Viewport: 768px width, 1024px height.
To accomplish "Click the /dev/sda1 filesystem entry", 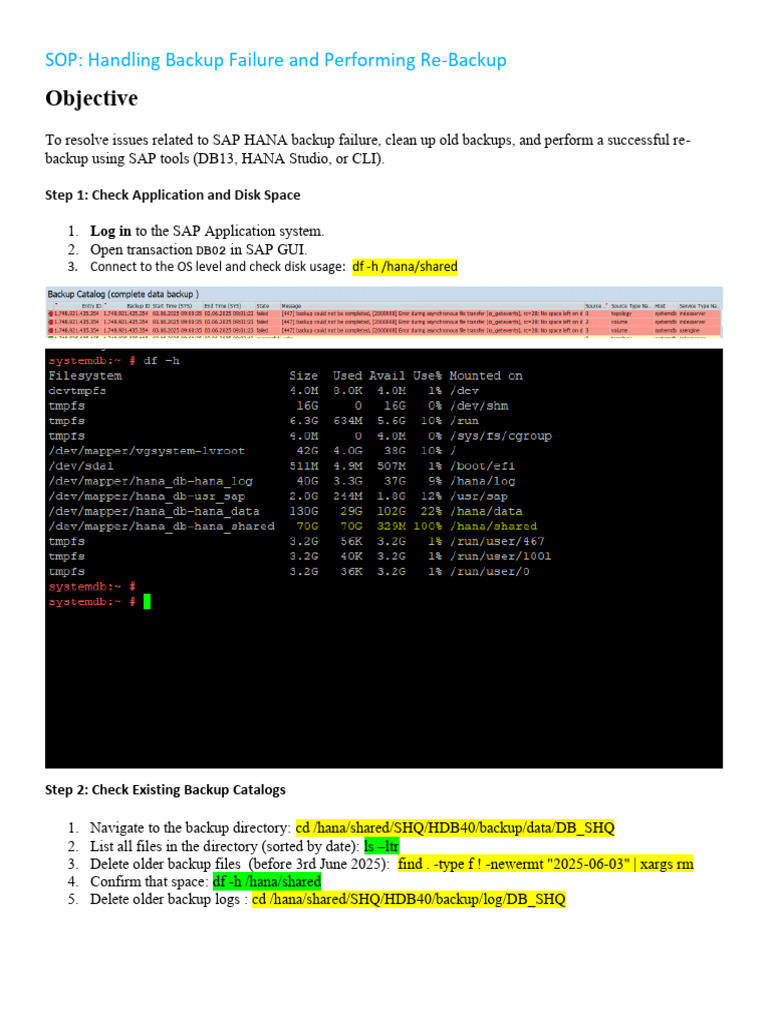I will pos(80,466).
